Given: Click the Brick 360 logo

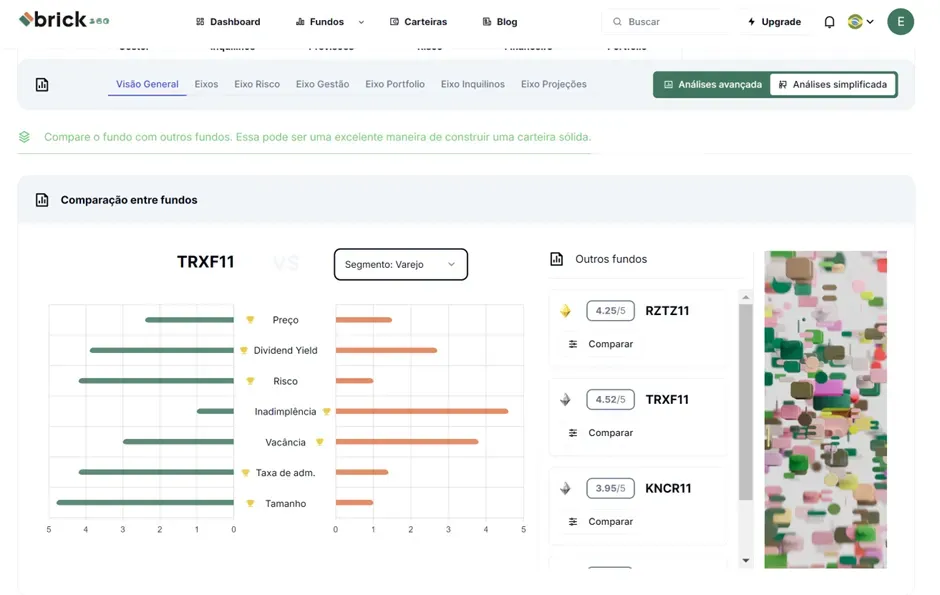Looking at the screenshot, I should [64, 20].
